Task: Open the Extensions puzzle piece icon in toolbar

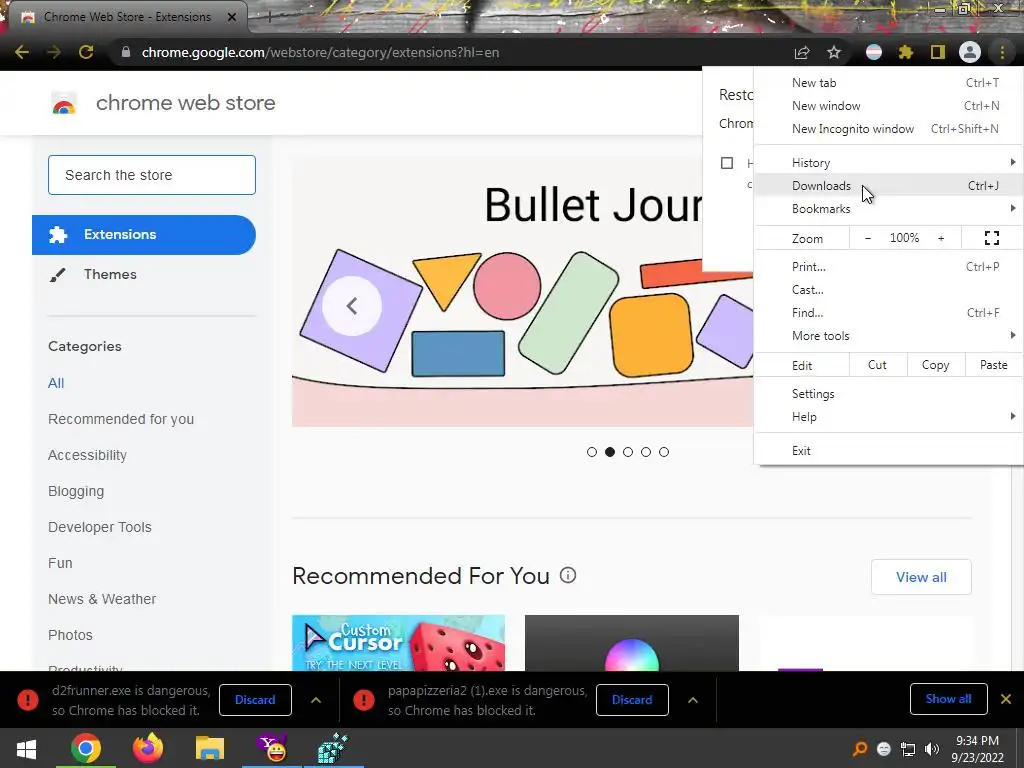Action: 905,52
